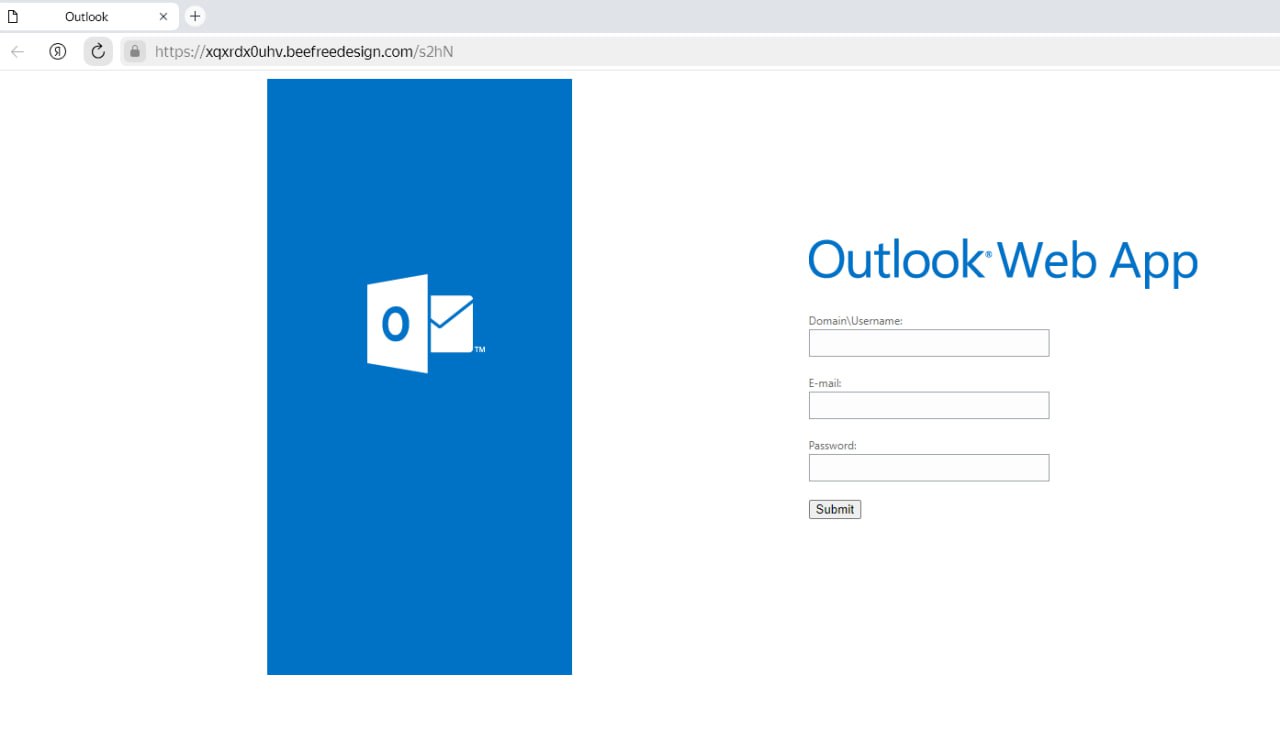
Task: Click the browser back arrow
Action: coord(17,51)
